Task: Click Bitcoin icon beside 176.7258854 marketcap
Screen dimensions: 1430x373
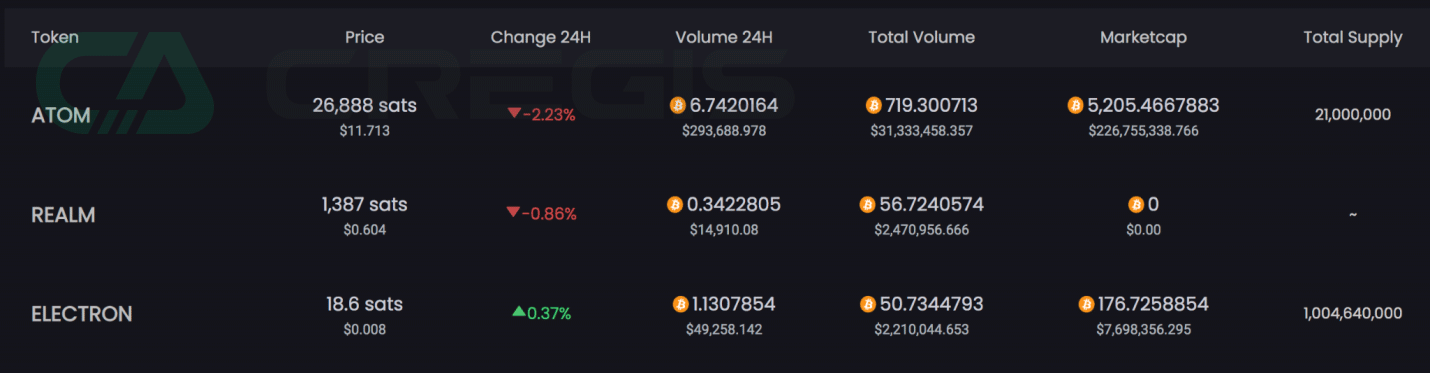Action: [x=1087, y=304]
